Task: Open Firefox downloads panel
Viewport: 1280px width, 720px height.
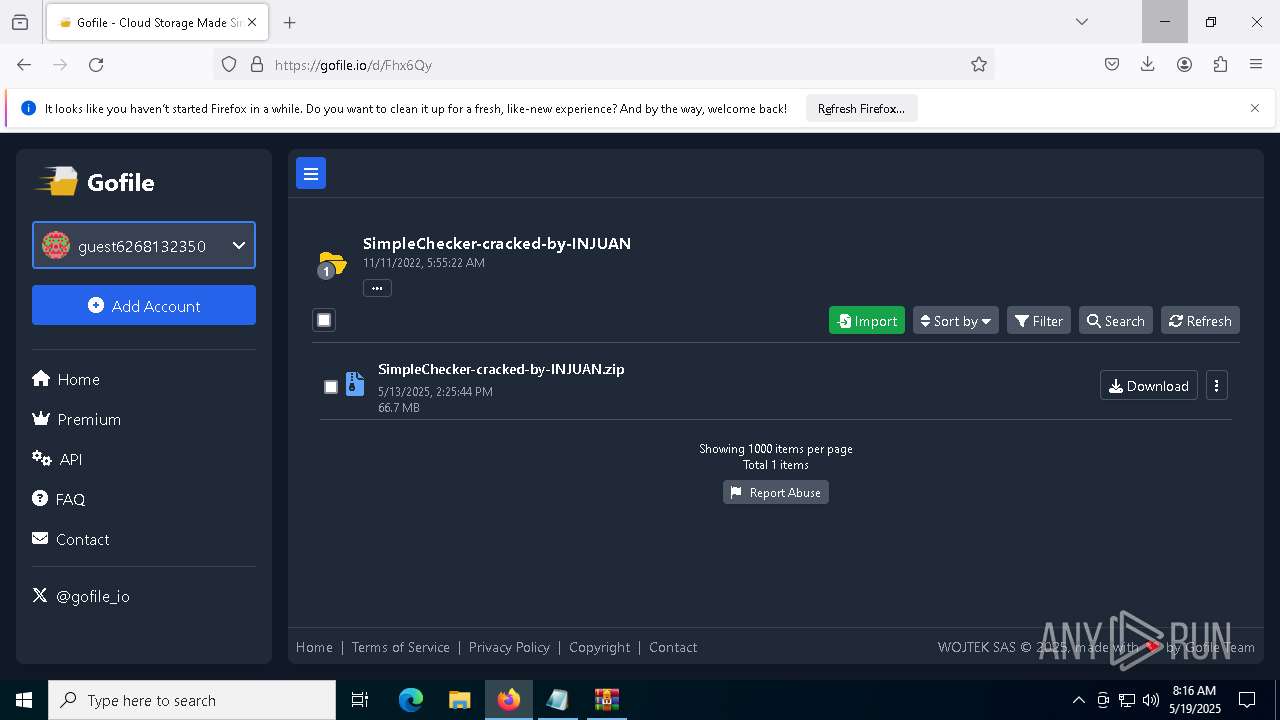Action: pos(1148,64)
